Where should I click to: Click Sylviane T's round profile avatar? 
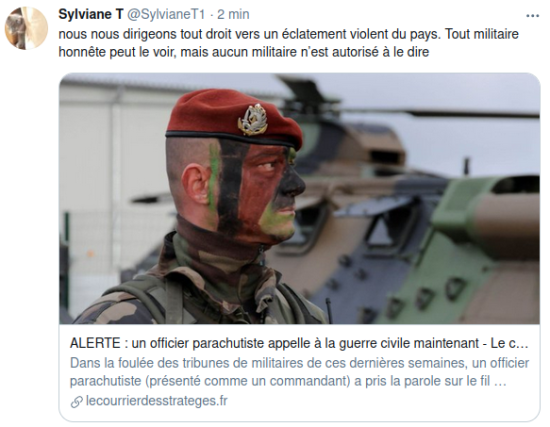click(26, 28)
